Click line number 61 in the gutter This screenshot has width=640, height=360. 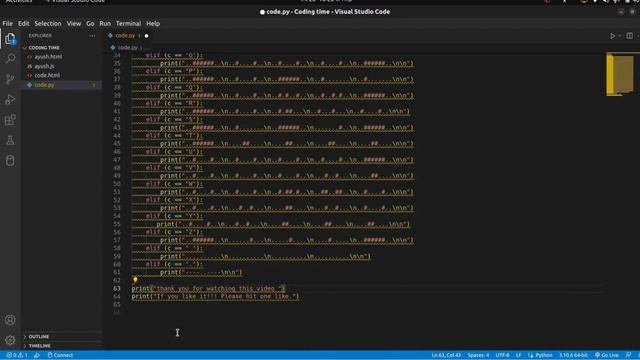(x=117, y=272)
